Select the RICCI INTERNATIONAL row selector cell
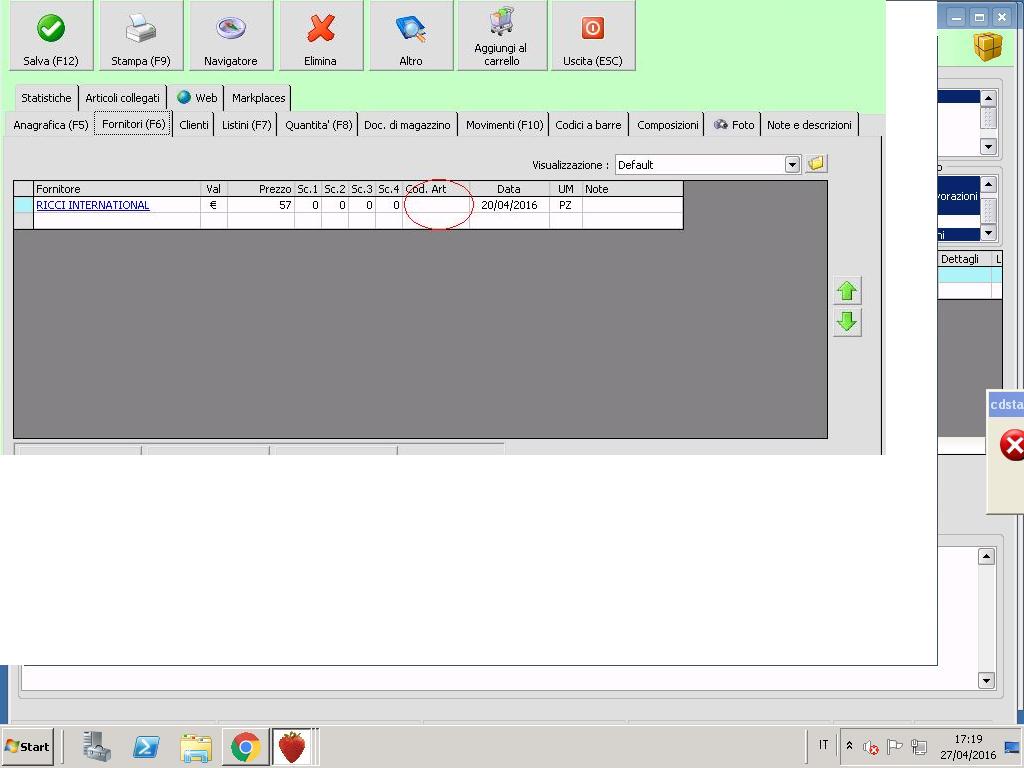 point(24,205)
